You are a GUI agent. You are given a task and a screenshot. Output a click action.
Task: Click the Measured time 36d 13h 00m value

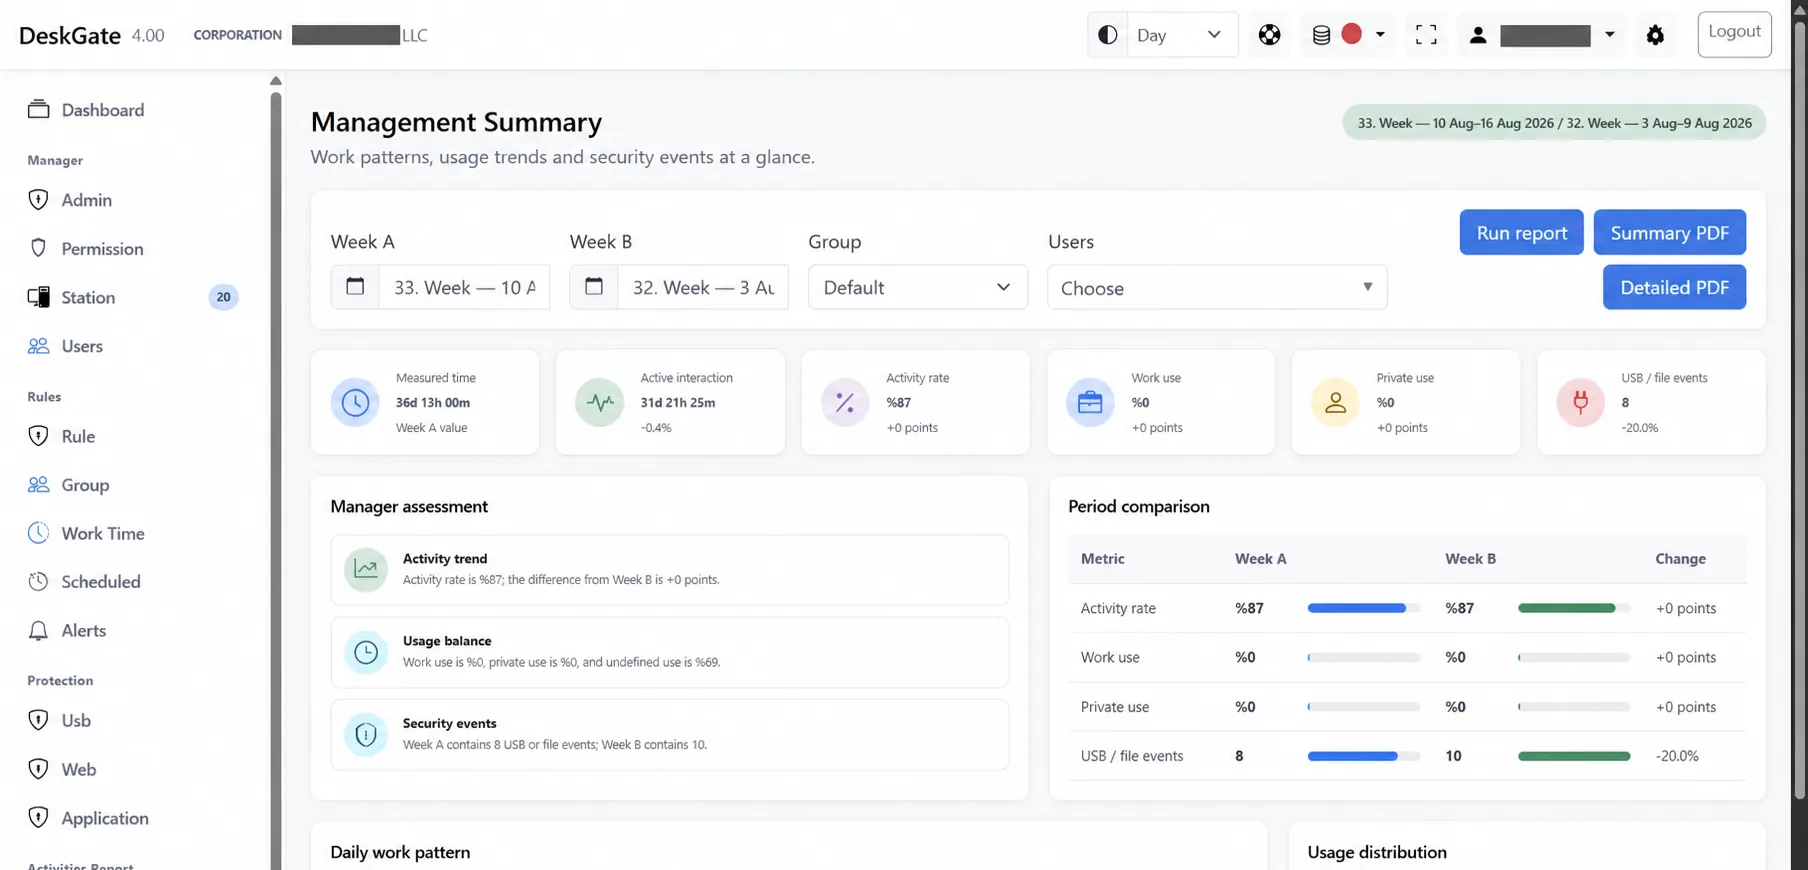(x=433, y=402)
